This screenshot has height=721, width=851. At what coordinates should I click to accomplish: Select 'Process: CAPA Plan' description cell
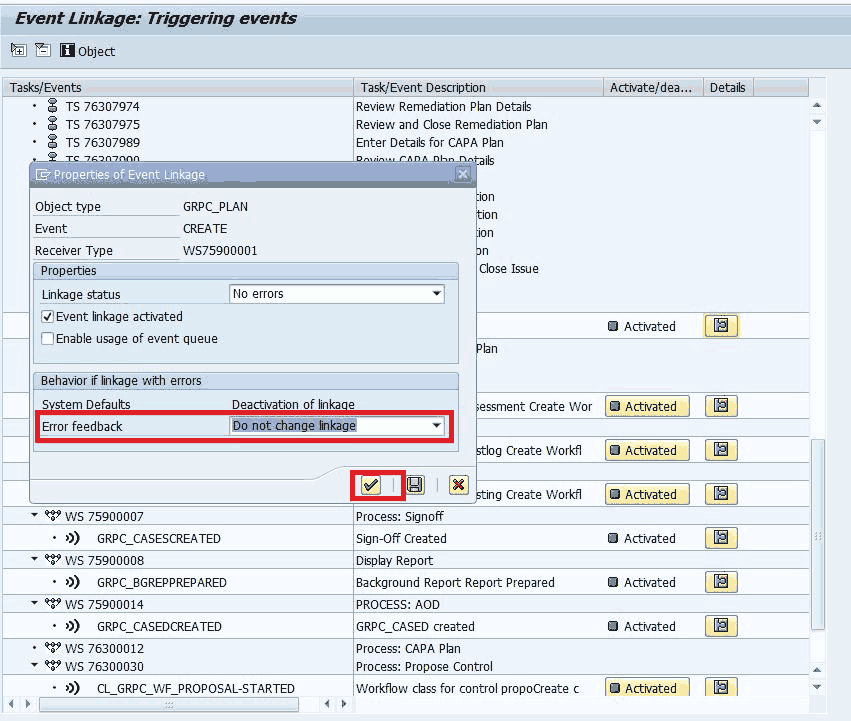408,648
